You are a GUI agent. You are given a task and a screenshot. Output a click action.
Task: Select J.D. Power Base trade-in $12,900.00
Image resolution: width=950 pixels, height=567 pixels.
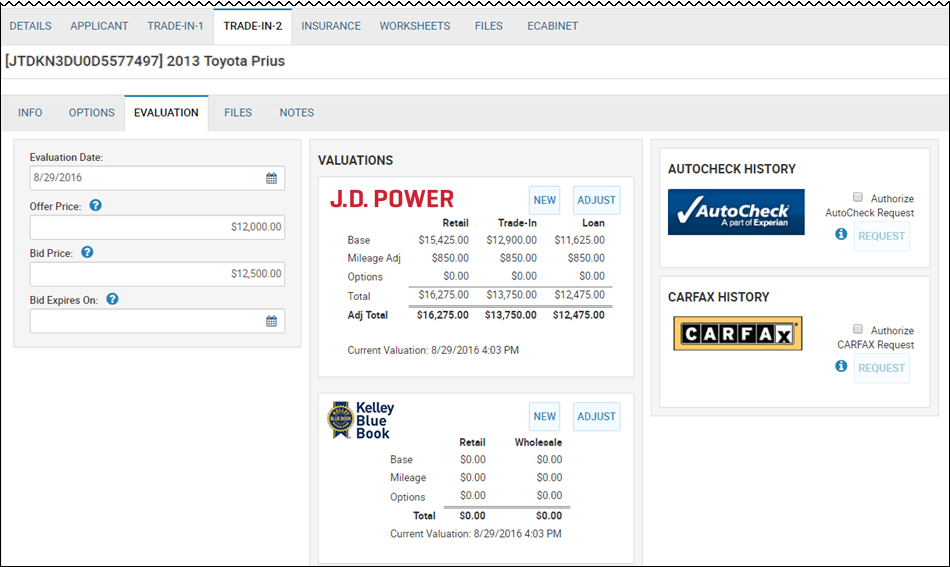(511, 240)
